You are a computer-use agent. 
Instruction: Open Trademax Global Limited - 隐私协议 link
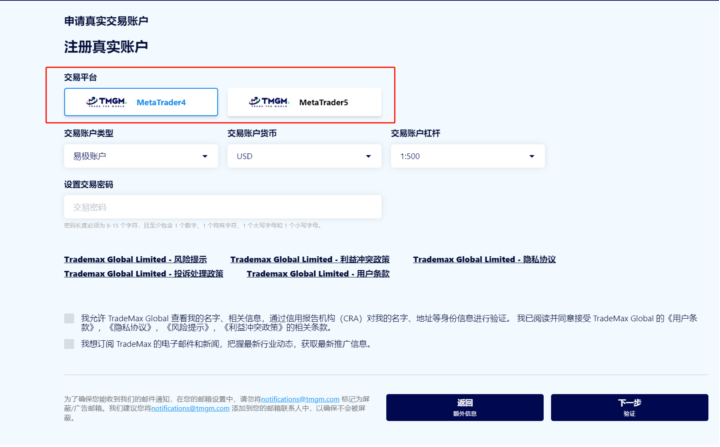point(484,260)
